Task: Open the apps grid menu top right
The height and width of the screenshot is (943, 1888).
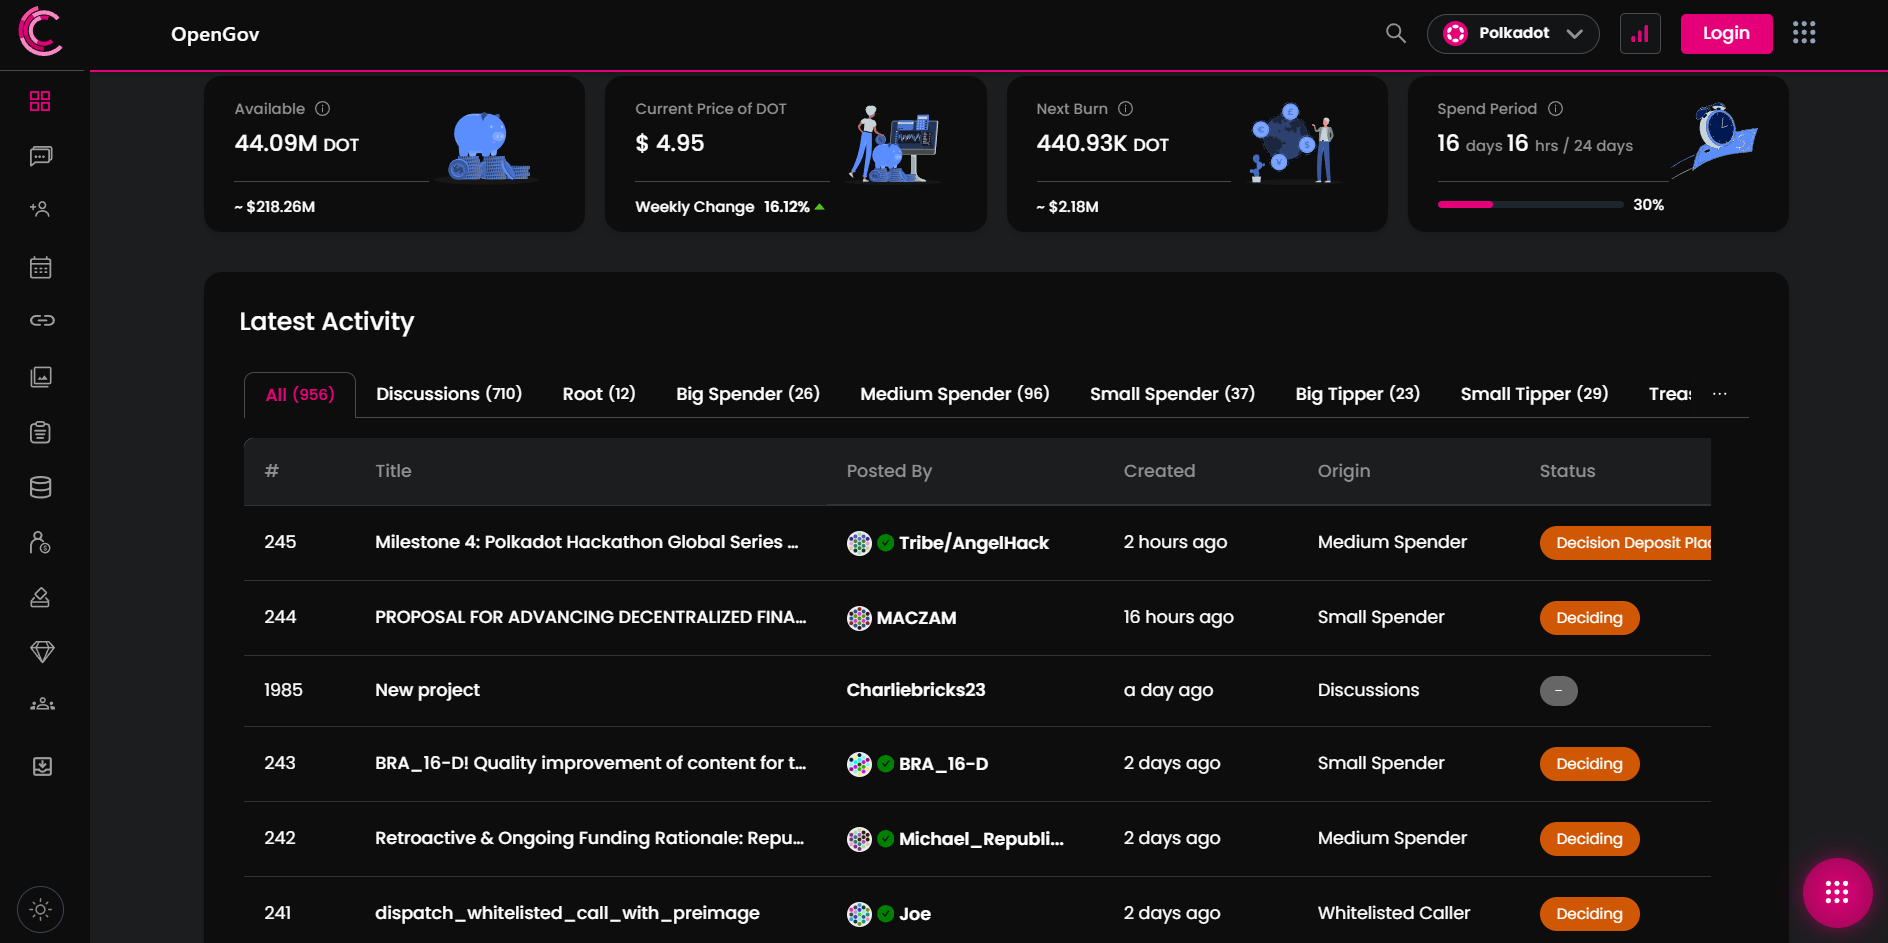Action: click(1804, 33)
